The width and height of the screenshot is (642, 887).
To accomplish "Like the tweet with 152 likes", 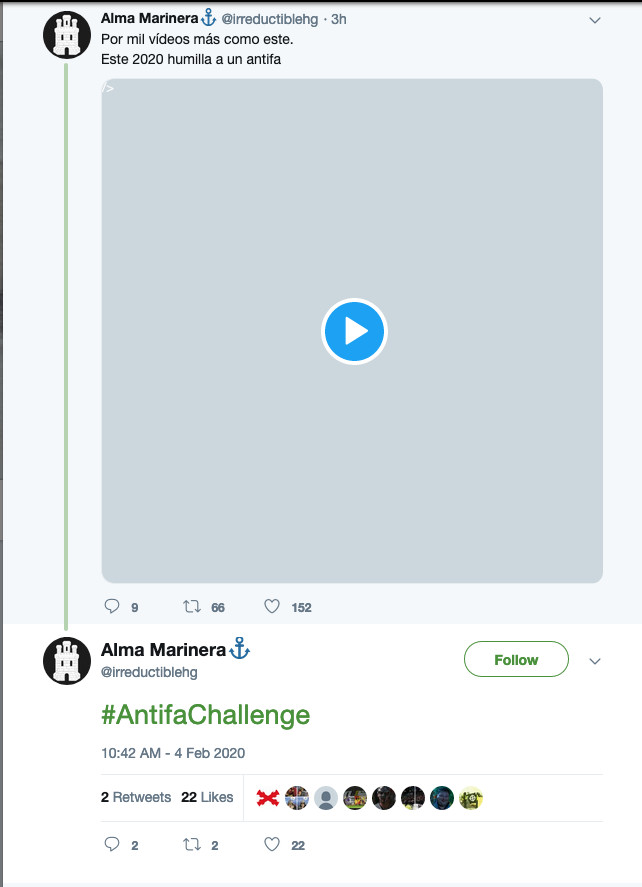I will pyautogui.click(x=272, y=606).
